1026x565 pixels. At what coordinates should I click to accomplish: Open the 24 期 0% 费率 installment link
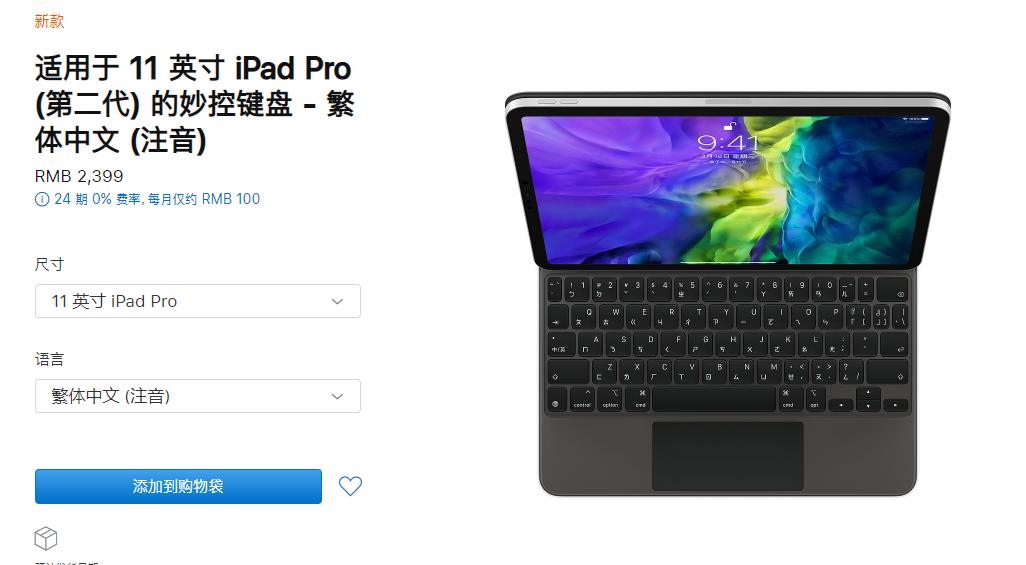157,199
